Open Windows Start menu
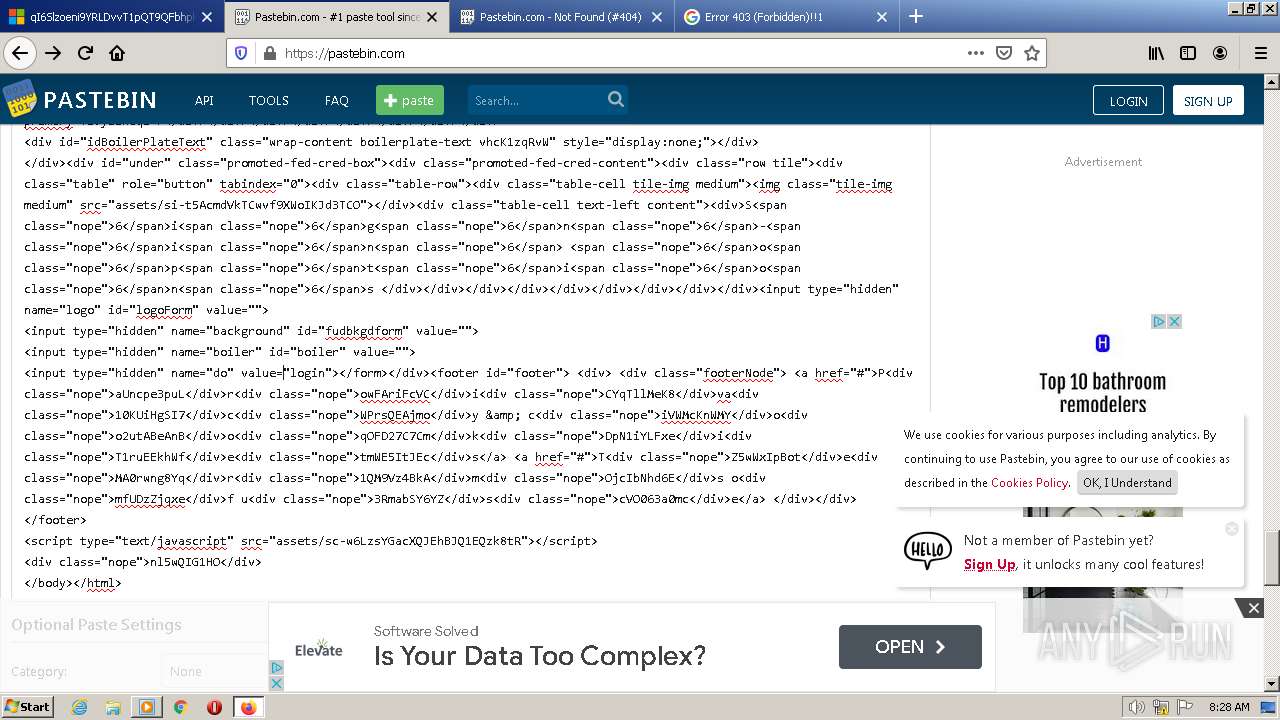The height and width of the screenshot is (720, 1280). [27, 707]
